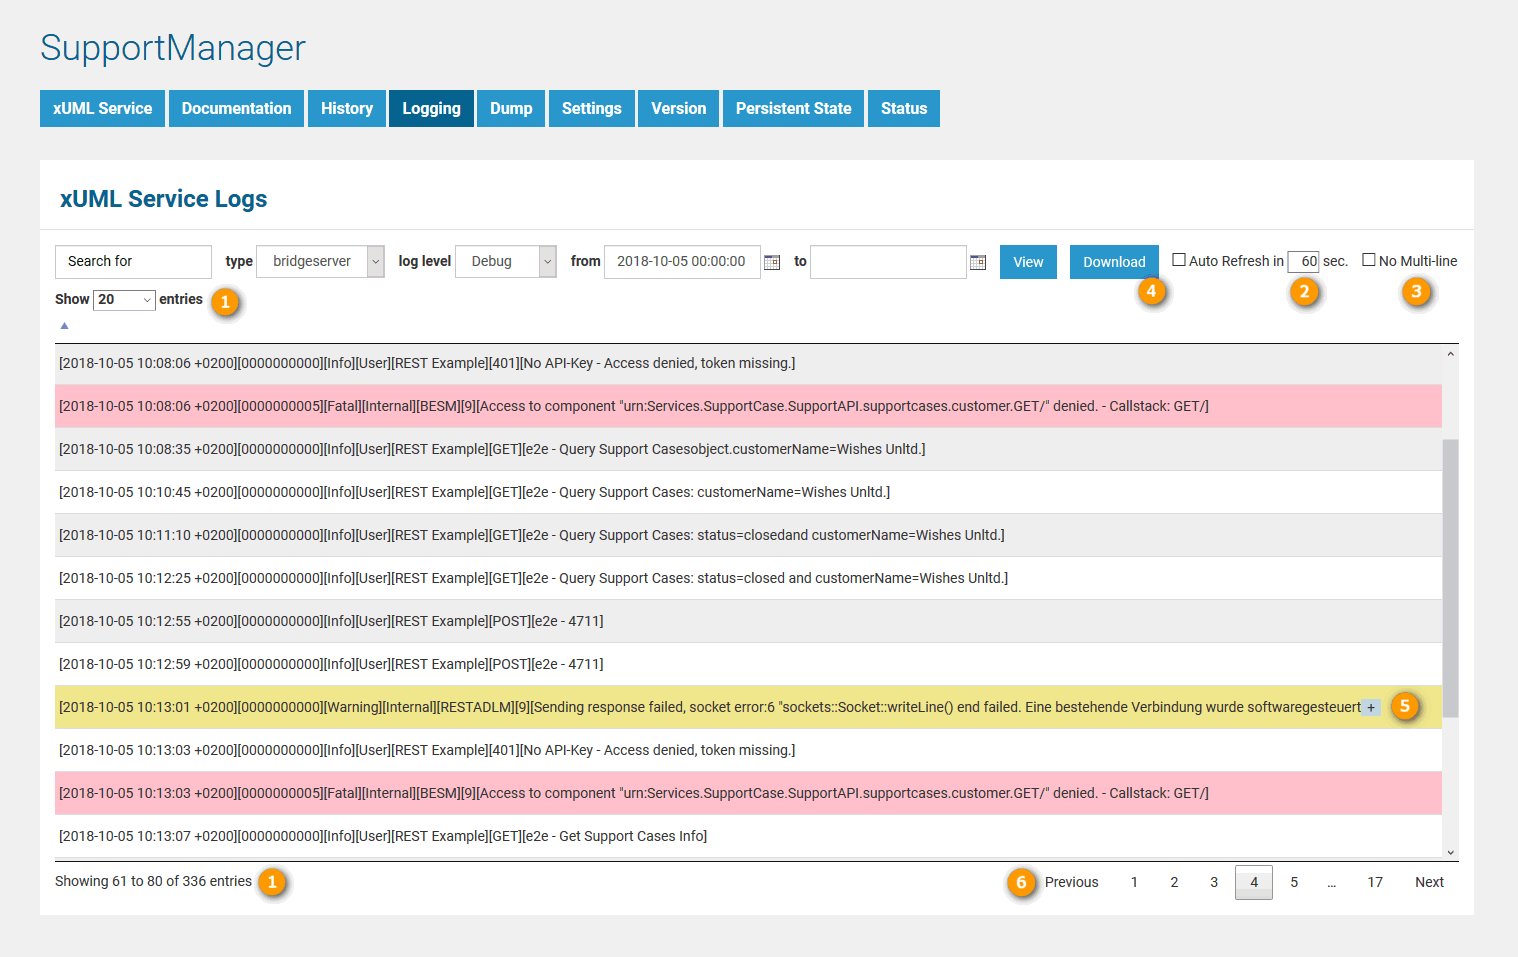Download the xUML service logs
This screenshot has width=1518, height=957.
point(1114,261)
